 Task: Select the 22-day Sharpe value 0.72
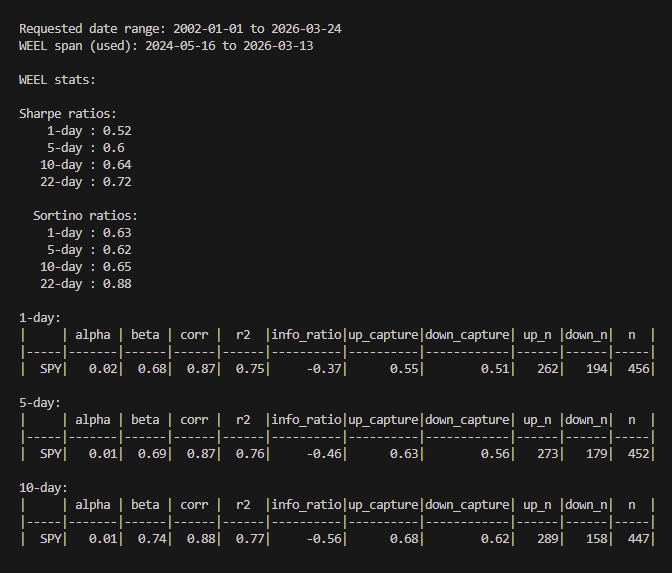pyautogui.click(x=117, y=182)
